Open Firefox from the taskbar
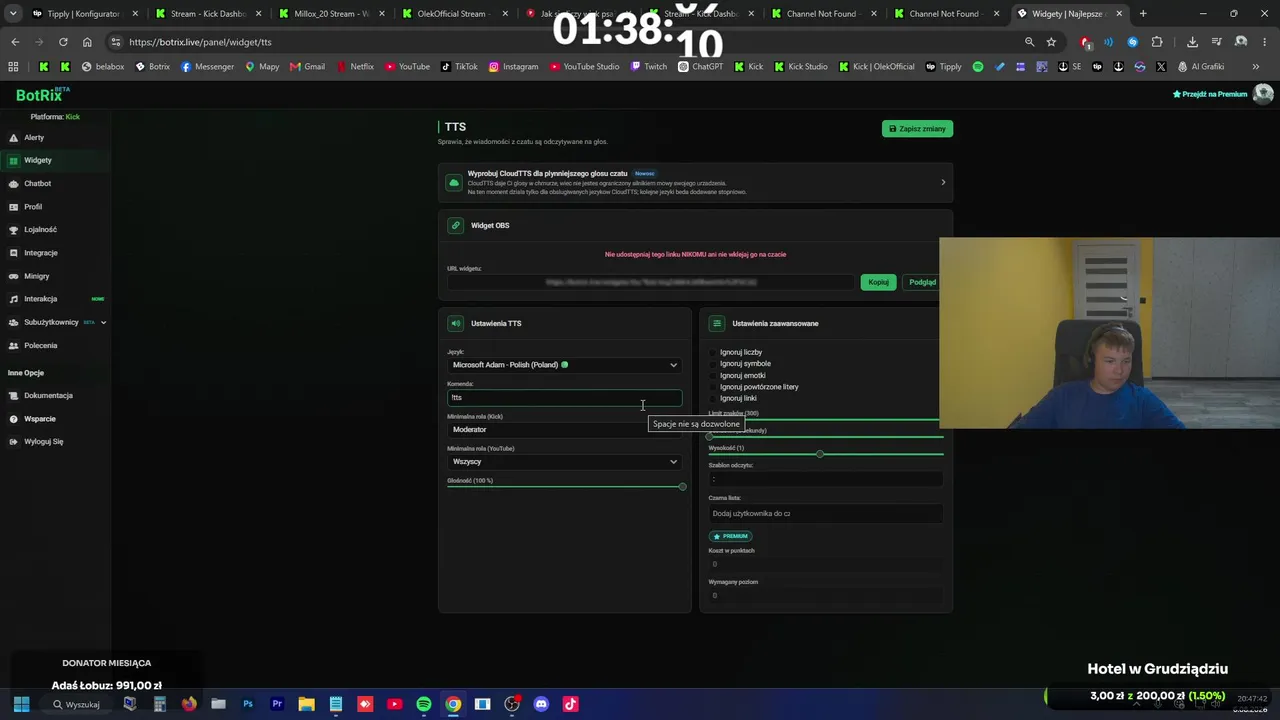This screenshot has height=720, width=1280. (189, 704)
